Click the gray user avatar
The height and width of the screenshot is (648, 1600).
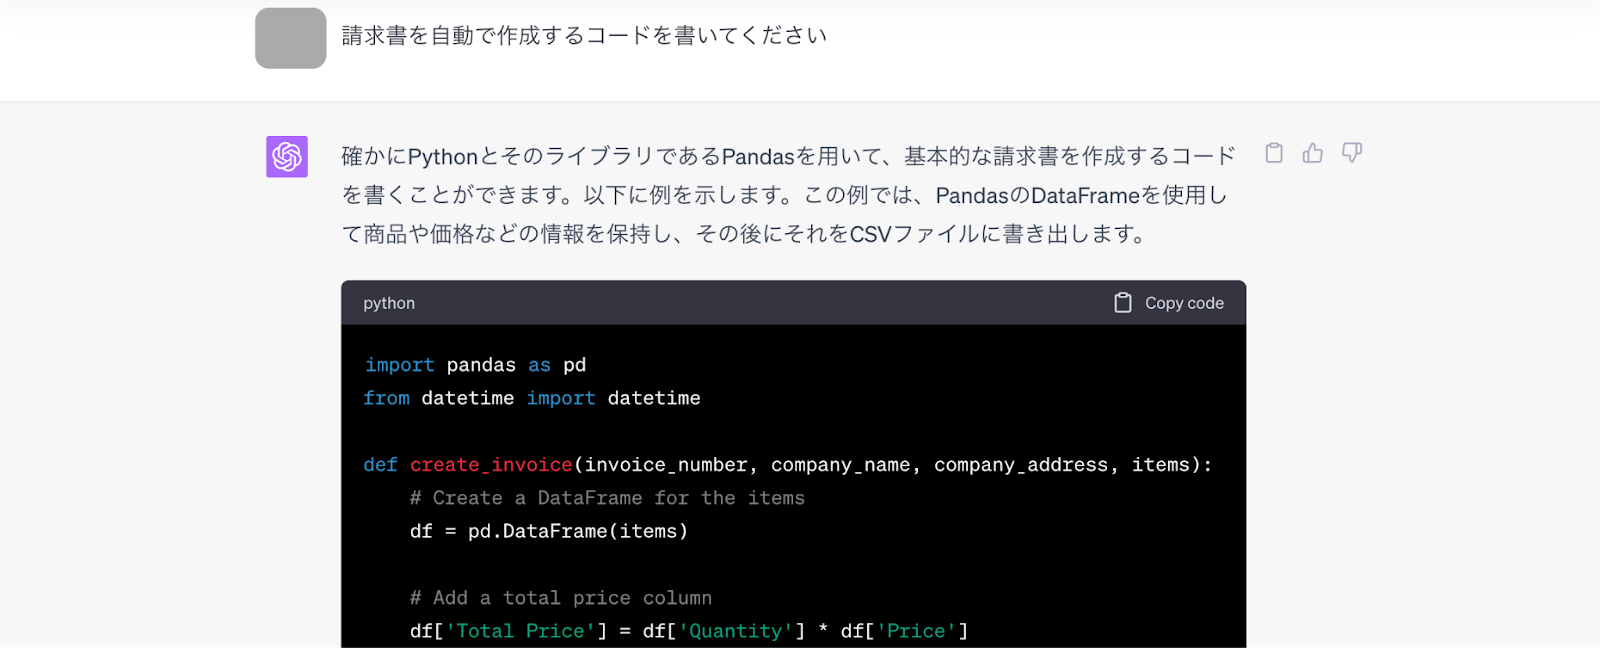coord(291,38)
